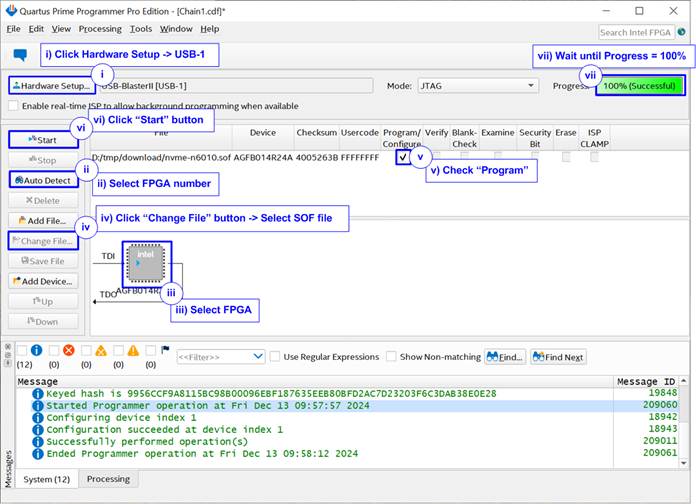Select the Intel FPGA chip in the chain diagram
This screenshot has height=504, width=696.
tap(146, 264)
